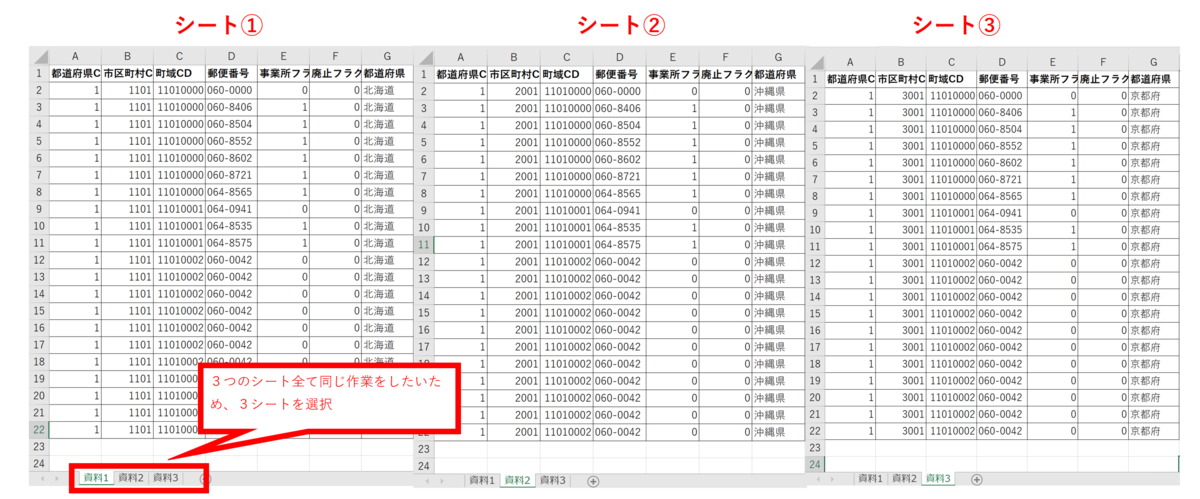
Task: Click 郵便番号 header cell in the 京都府 sheet
Action: coord(1002,78)
